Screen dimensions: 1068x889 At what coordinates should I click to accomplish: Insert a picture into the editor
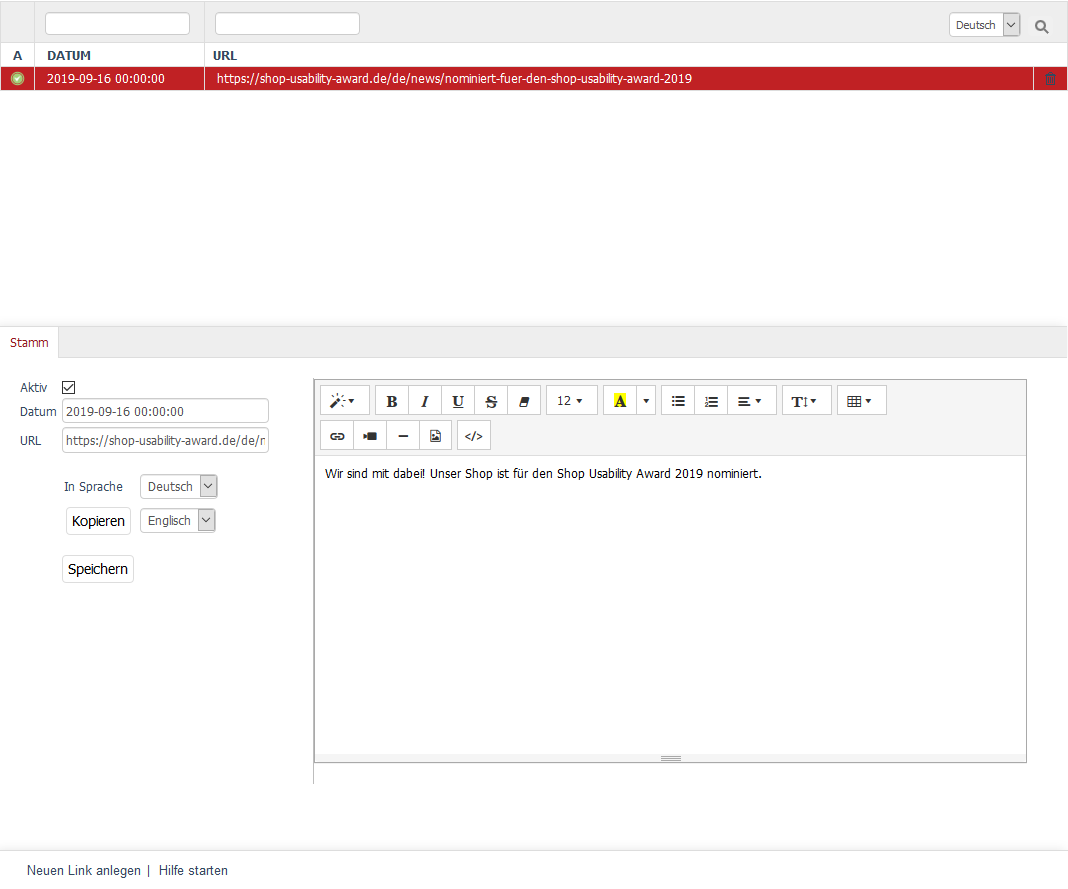click(435, 436)
